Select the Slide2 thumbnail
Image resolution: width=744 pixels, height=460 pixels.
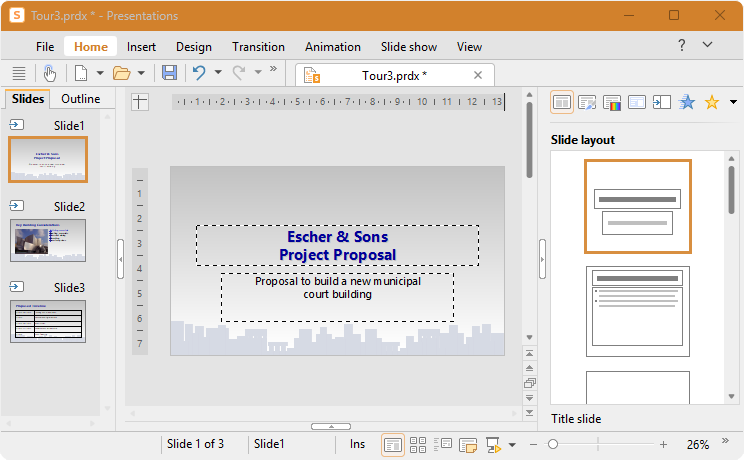pyautogui.click(x=48, y=240)
